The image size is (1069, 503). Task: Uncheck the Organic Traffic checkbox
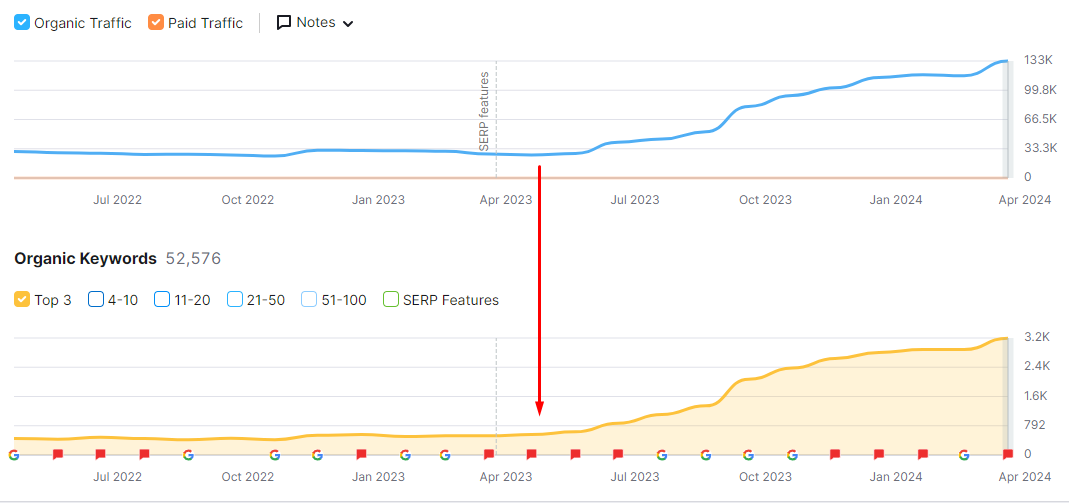22,23
